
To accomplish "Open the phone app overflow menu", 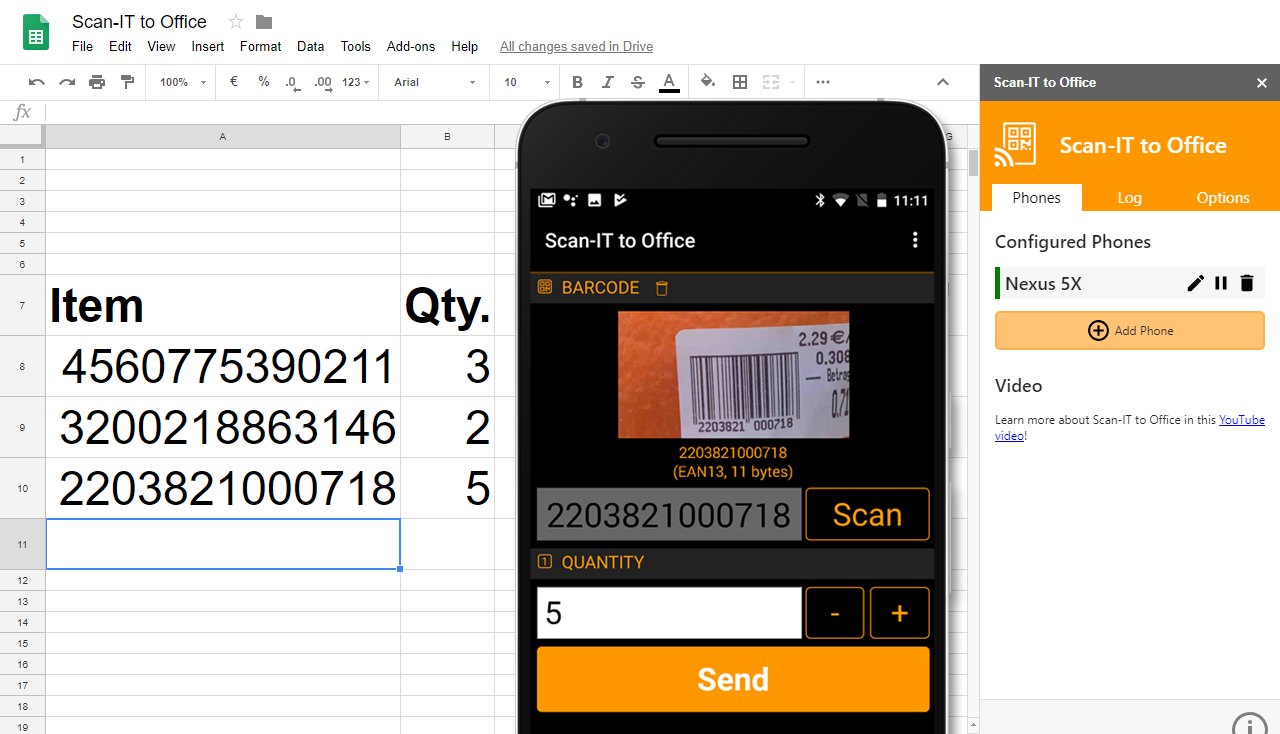I will (x=914, y=240).
